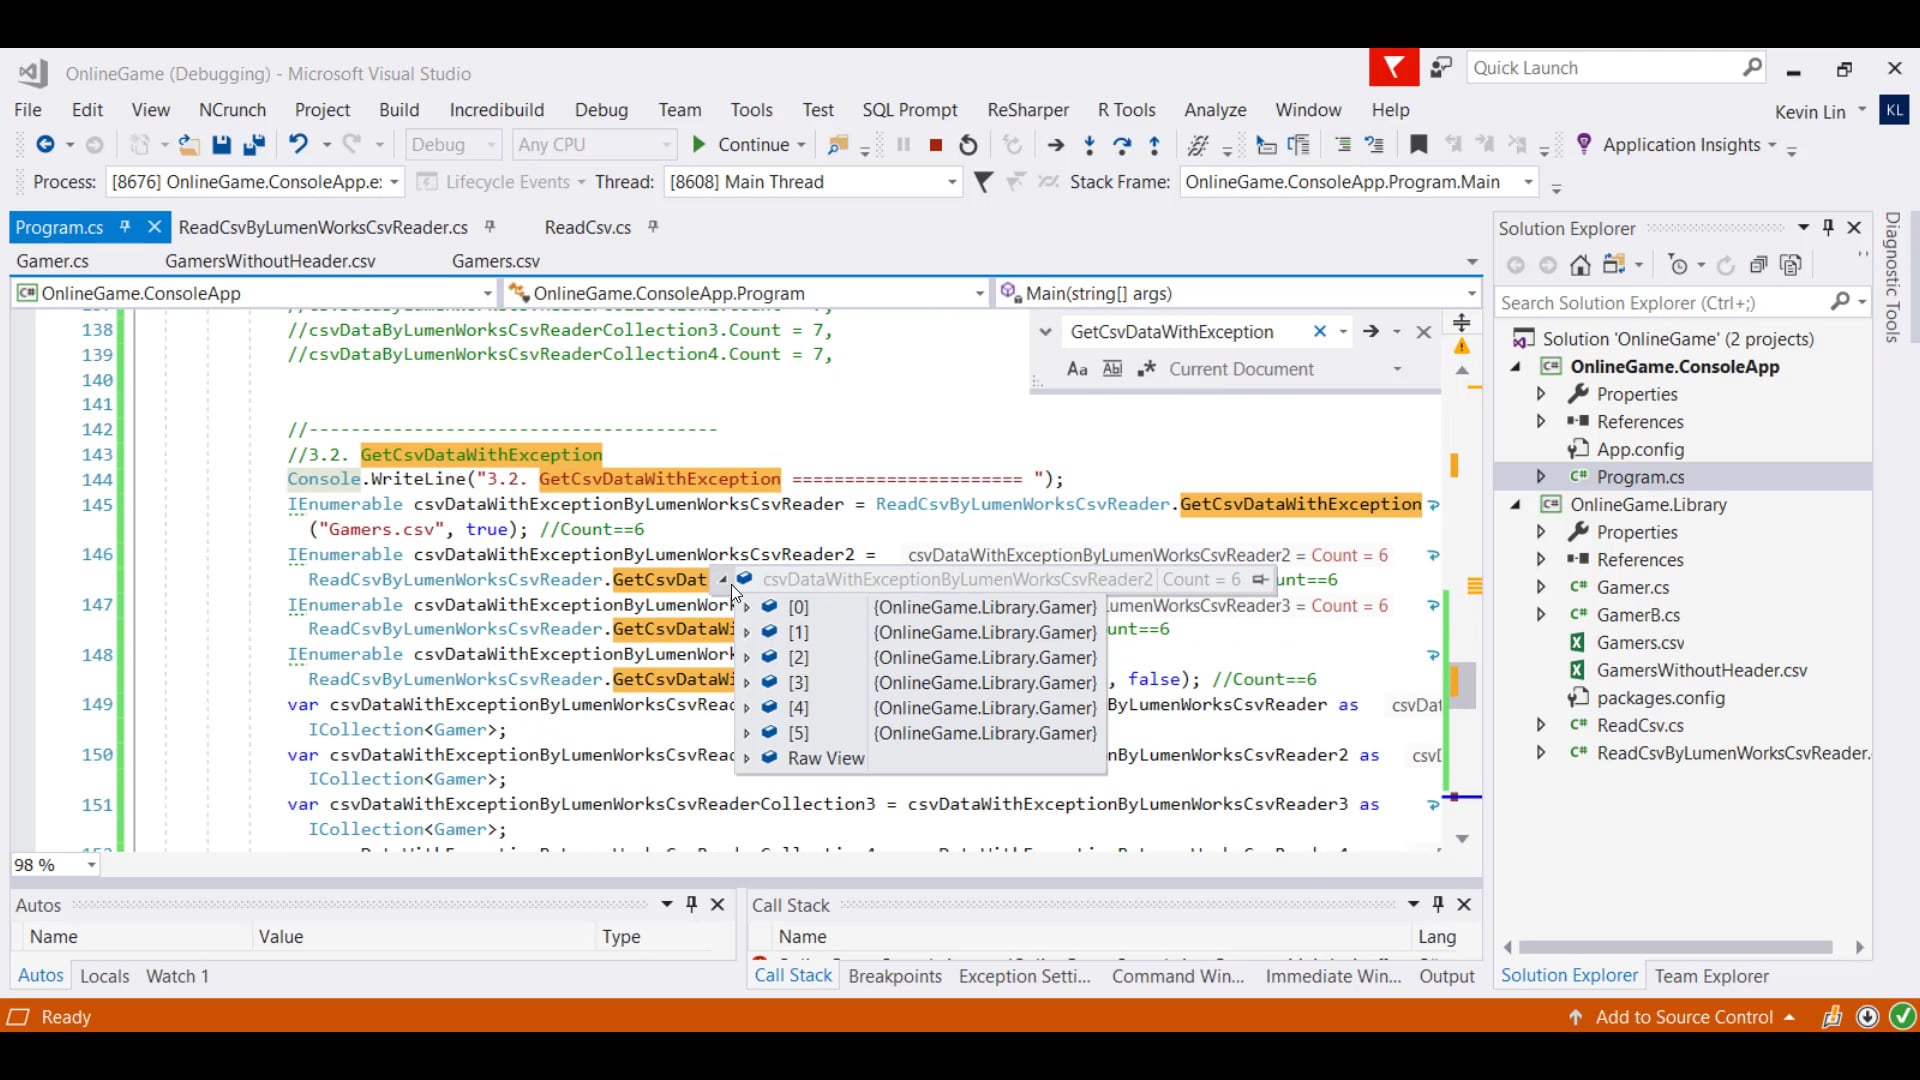Click the Restart debugging icon

pos(968,146)
